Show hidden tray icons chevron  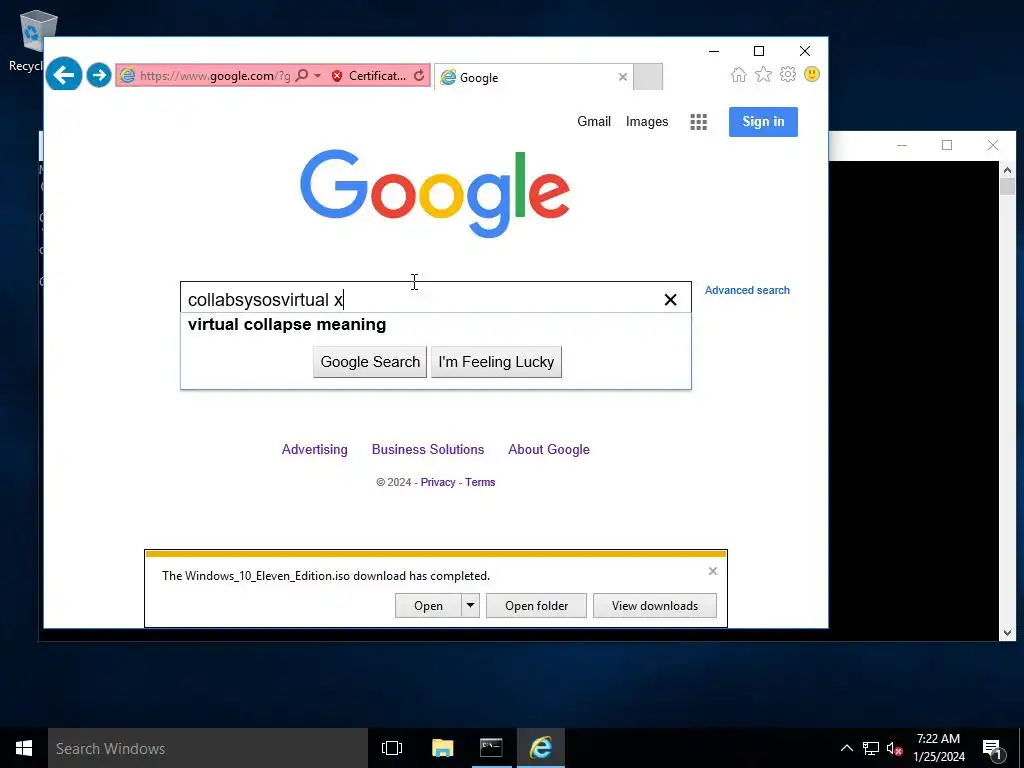click(846, 748)
